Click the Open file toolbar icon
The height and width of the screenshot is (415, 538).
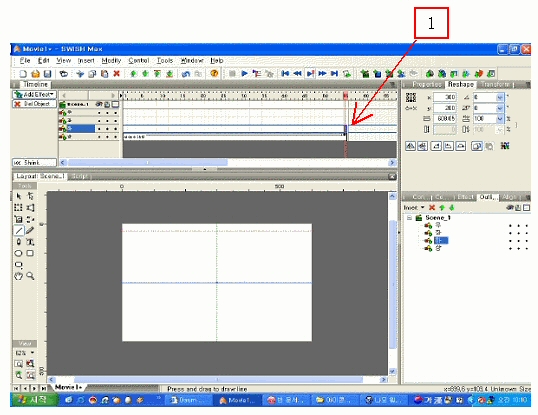point(35,74)
